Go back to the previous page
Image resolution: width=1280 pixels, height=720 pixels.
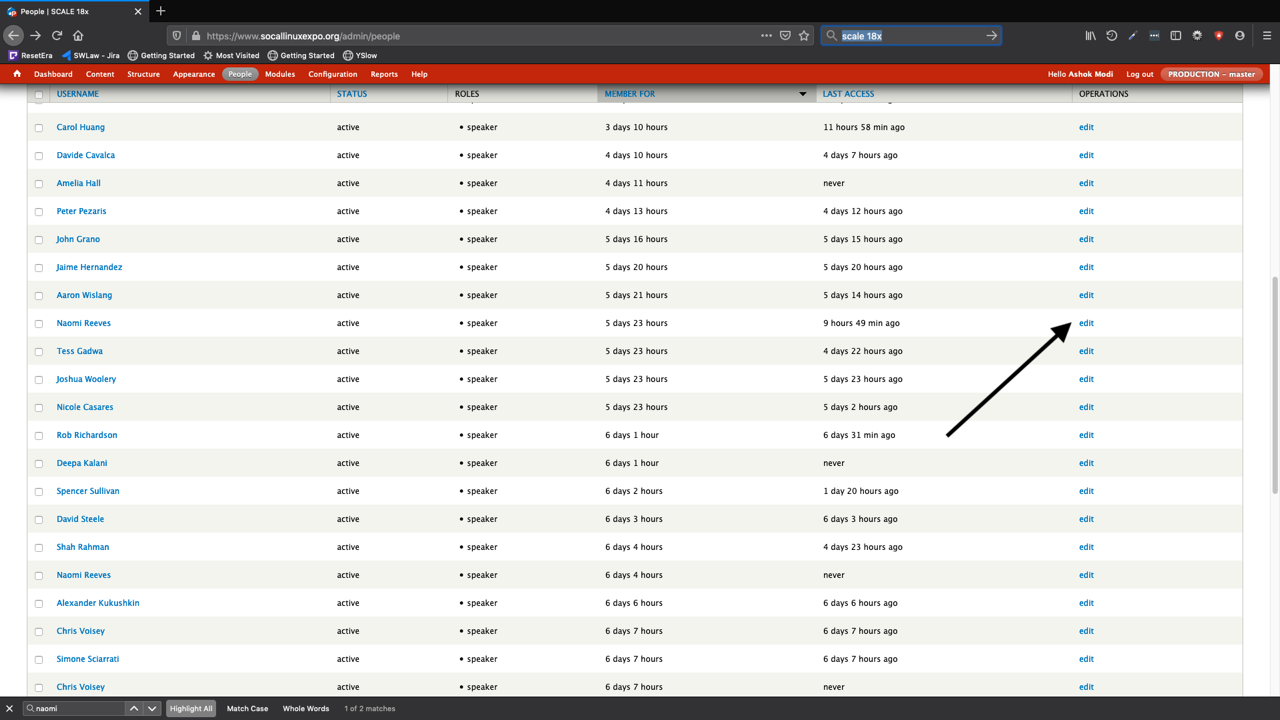point(14,36)
